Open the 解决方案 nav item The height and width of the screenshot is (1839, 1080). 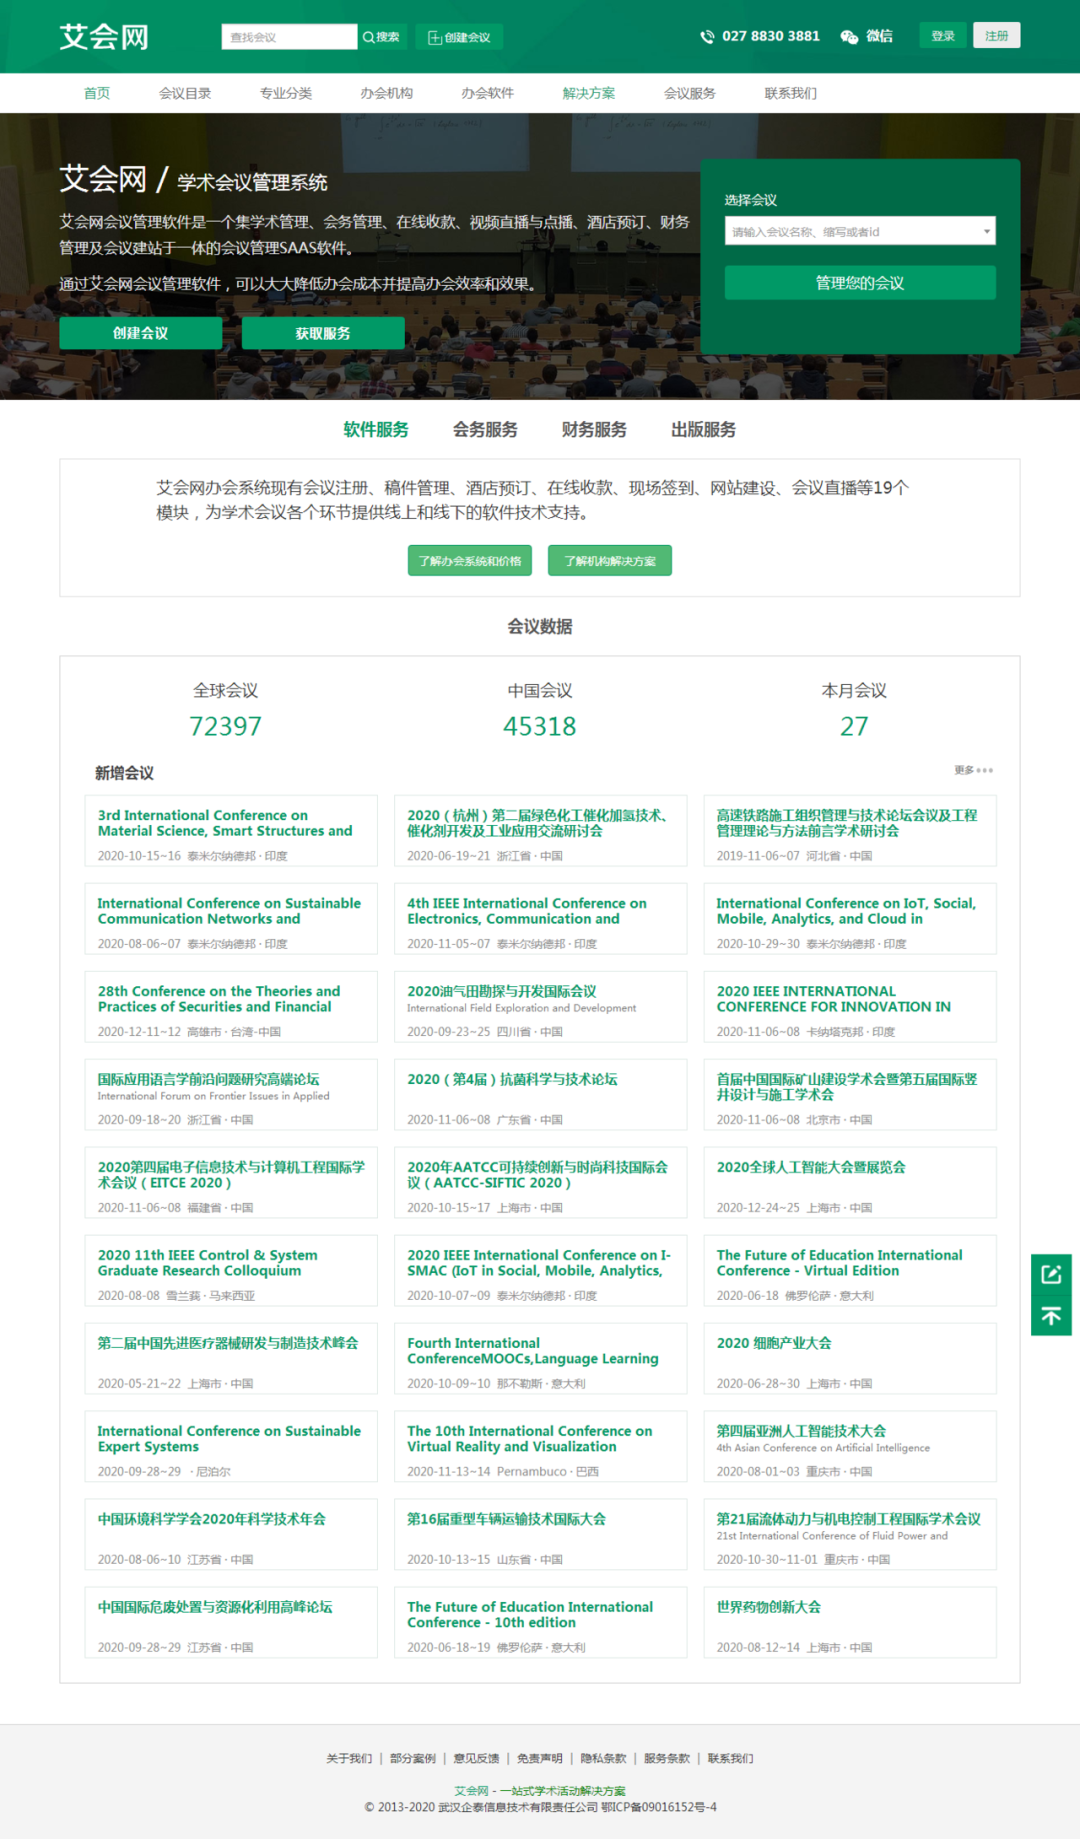589,93
